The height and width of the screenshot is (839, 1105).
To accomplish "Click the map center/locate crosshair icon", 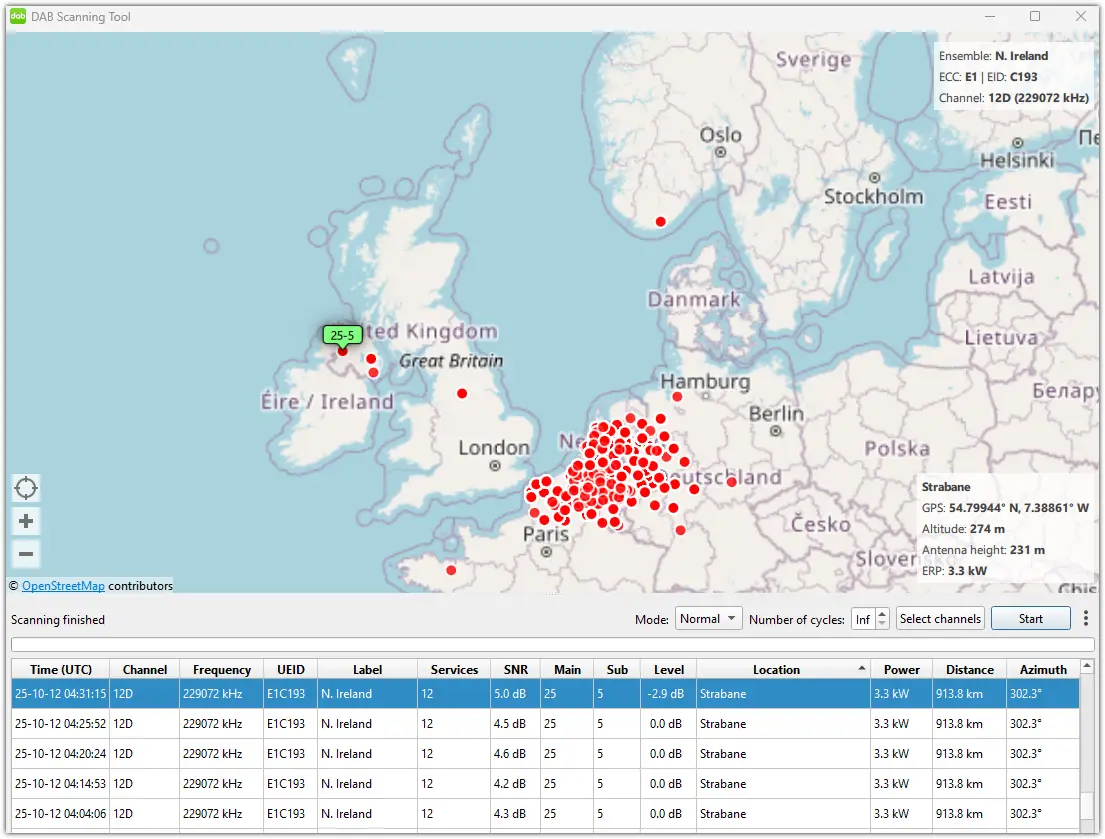I will 26,488.
